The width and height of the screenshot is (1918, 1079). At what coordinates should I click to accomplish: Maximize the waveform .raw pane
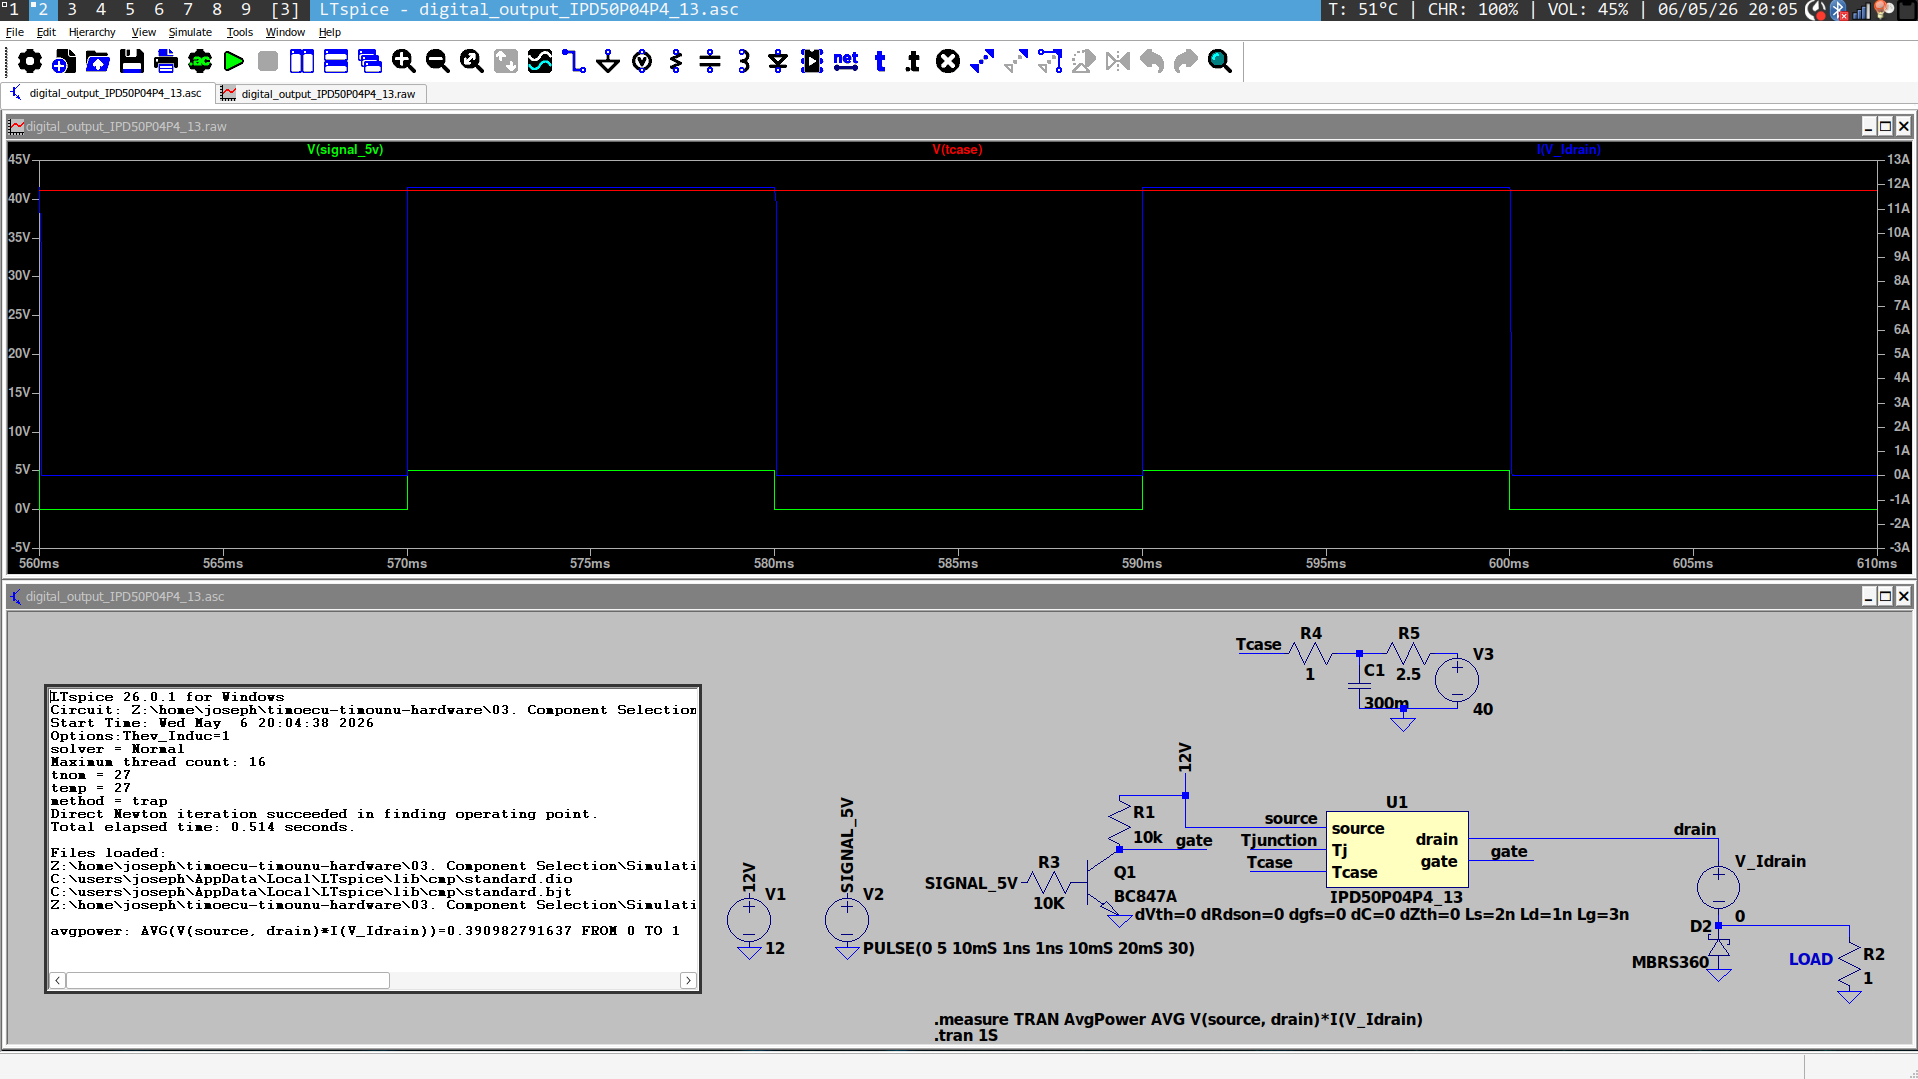pyautogui.click(x=1886, y=126)
